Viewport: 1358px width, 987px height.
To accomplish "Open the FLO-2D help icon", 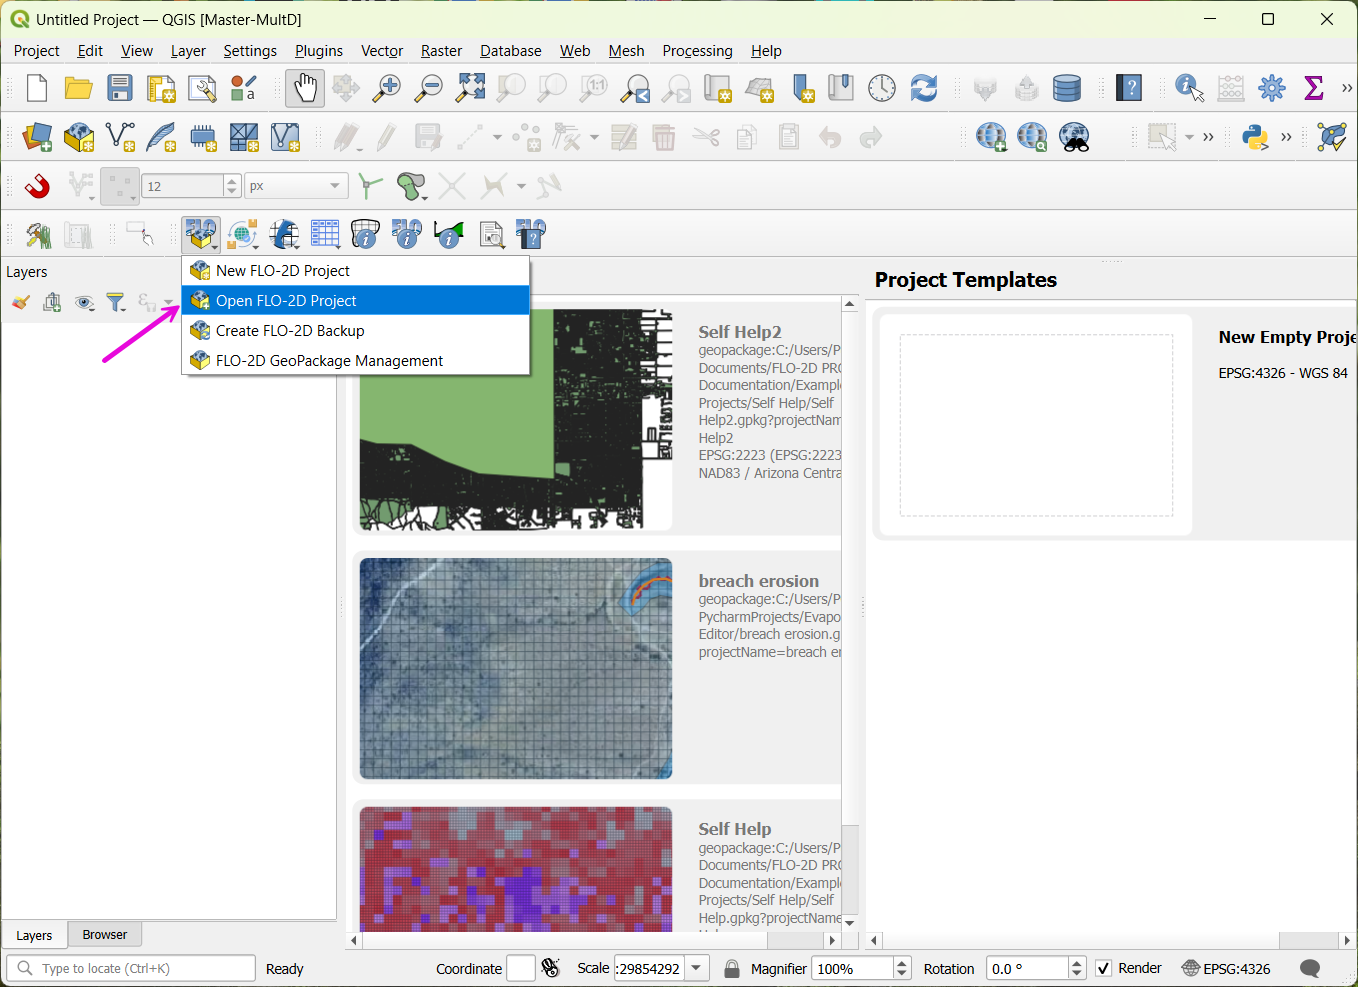I will [x=530, y=233].
